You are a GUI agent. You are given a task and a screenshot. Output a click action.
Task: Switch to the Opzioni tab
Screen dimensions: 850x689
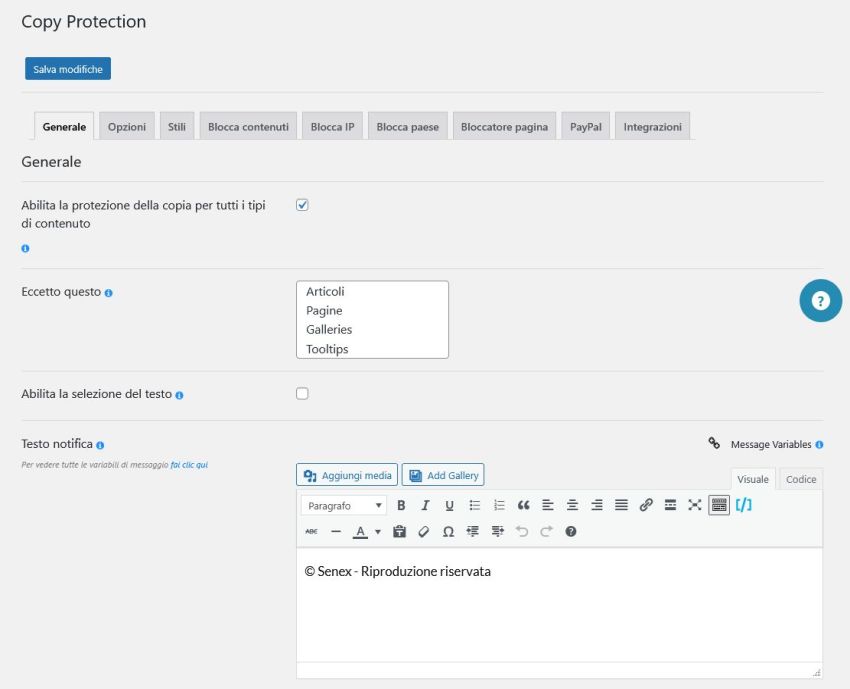point(127,126)
